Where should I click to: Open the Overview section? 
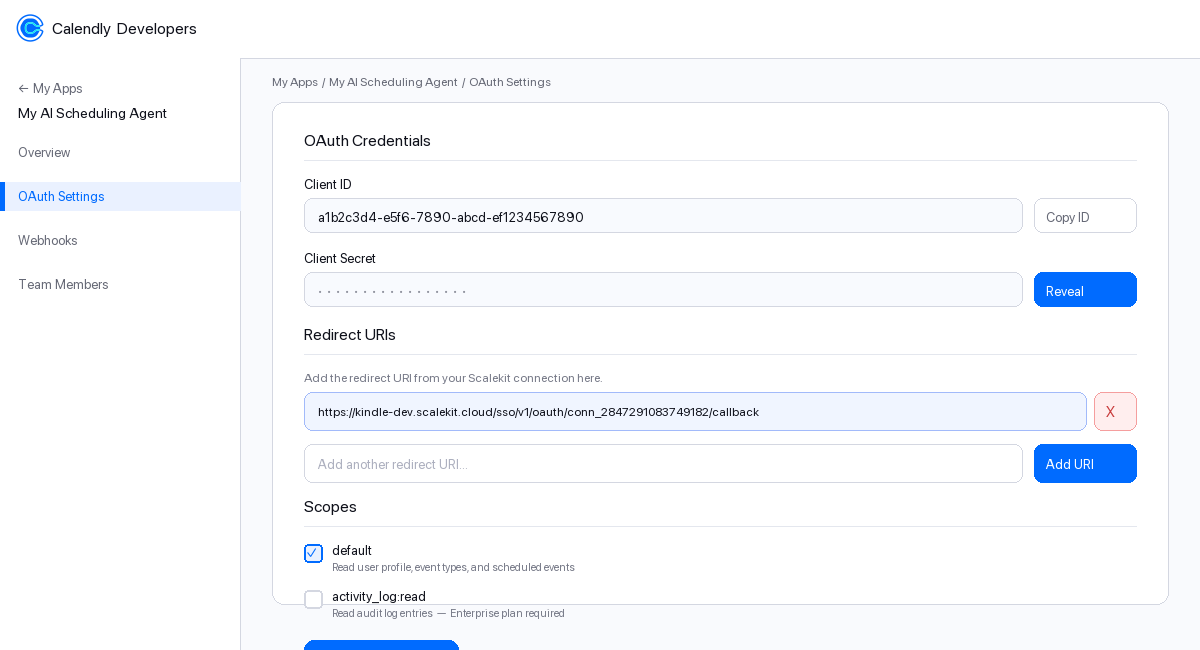(x=44, y=152)
